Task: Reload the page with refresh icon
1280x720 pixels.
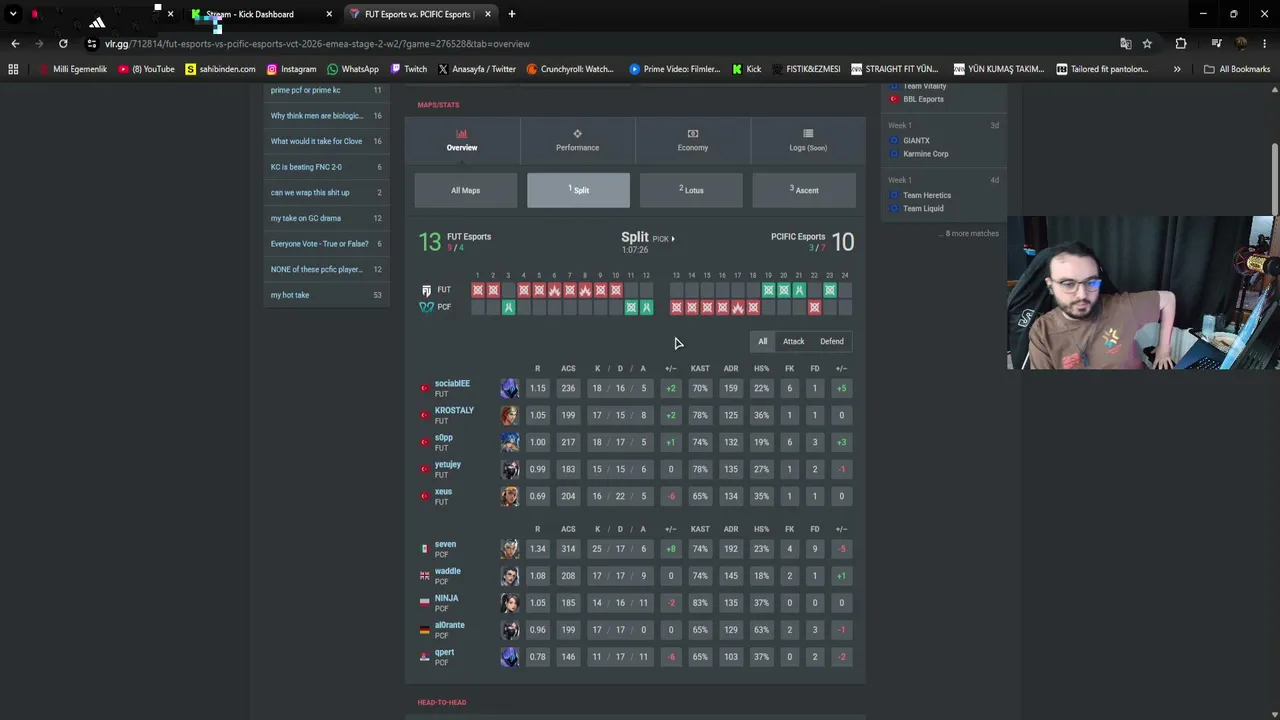Action: [63, 44]
